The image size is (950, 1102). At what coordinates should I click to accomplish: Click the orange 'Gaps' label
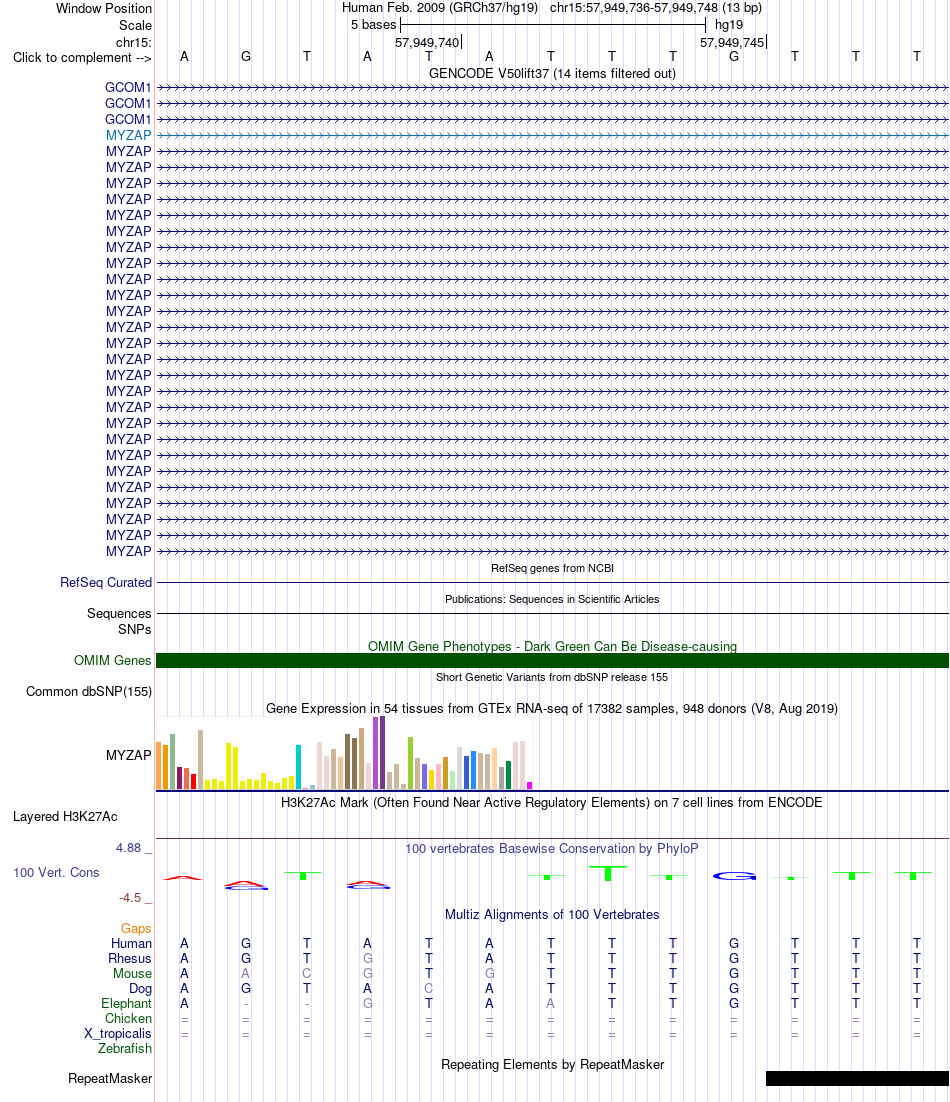tap(136, 928)
